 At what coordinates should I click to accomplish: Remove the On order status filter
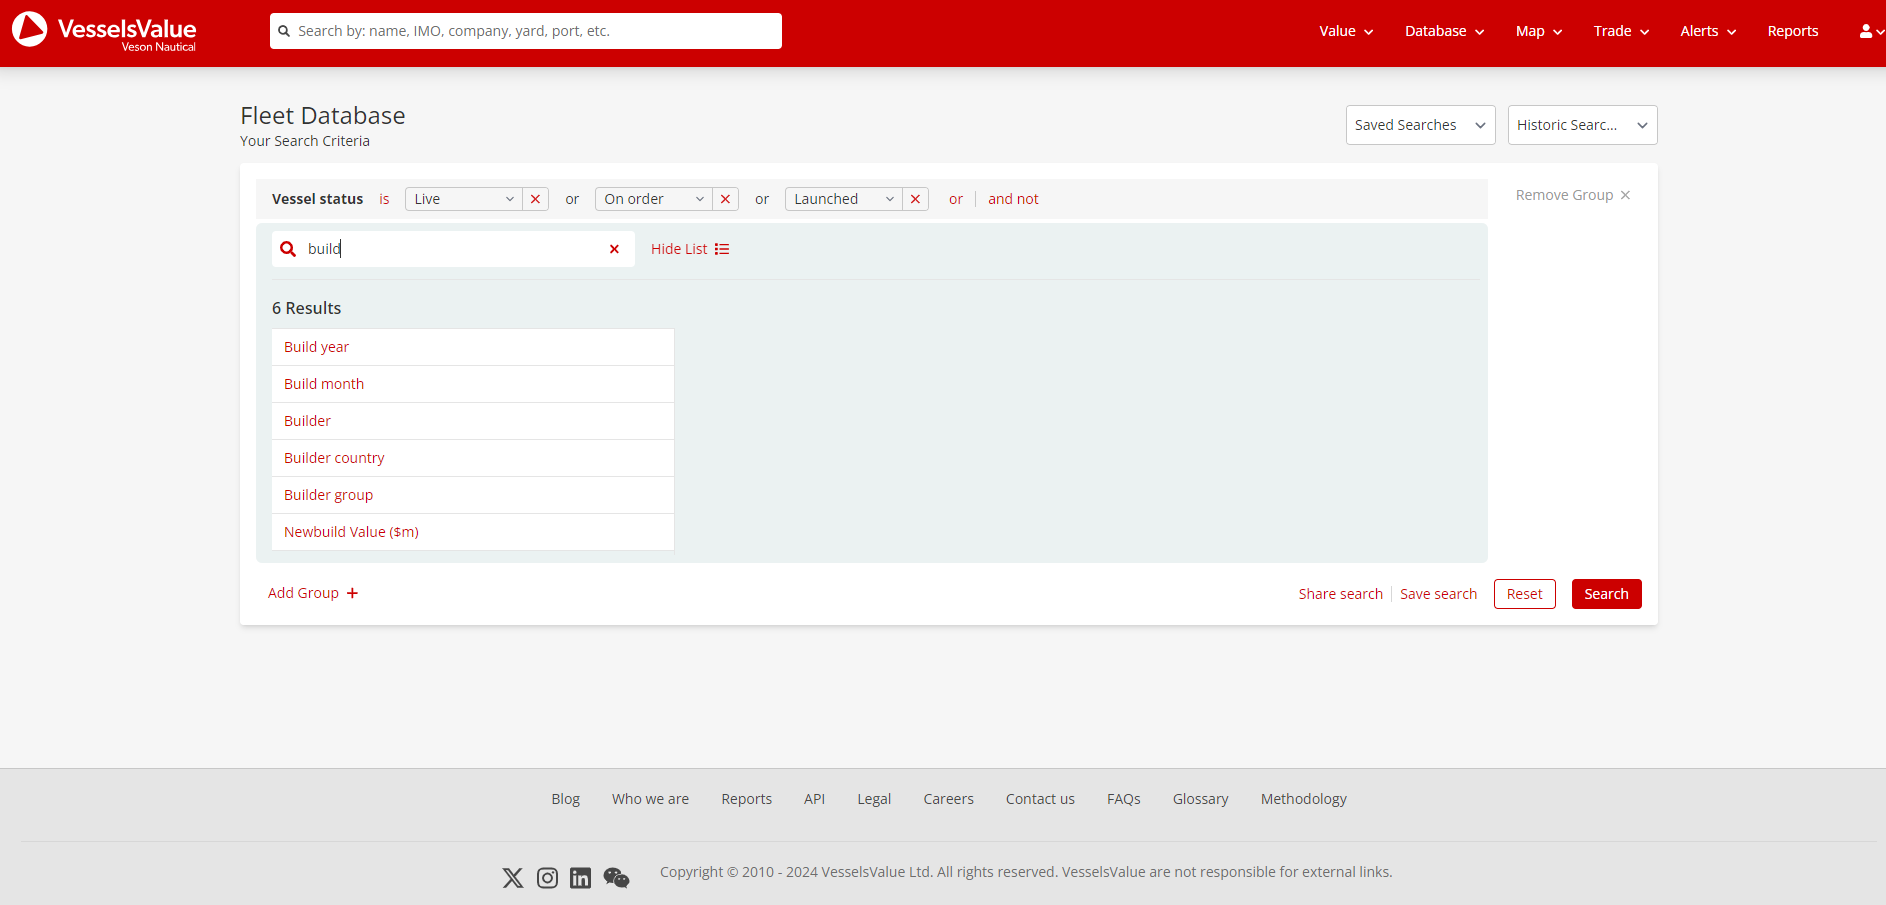point(725,199)
